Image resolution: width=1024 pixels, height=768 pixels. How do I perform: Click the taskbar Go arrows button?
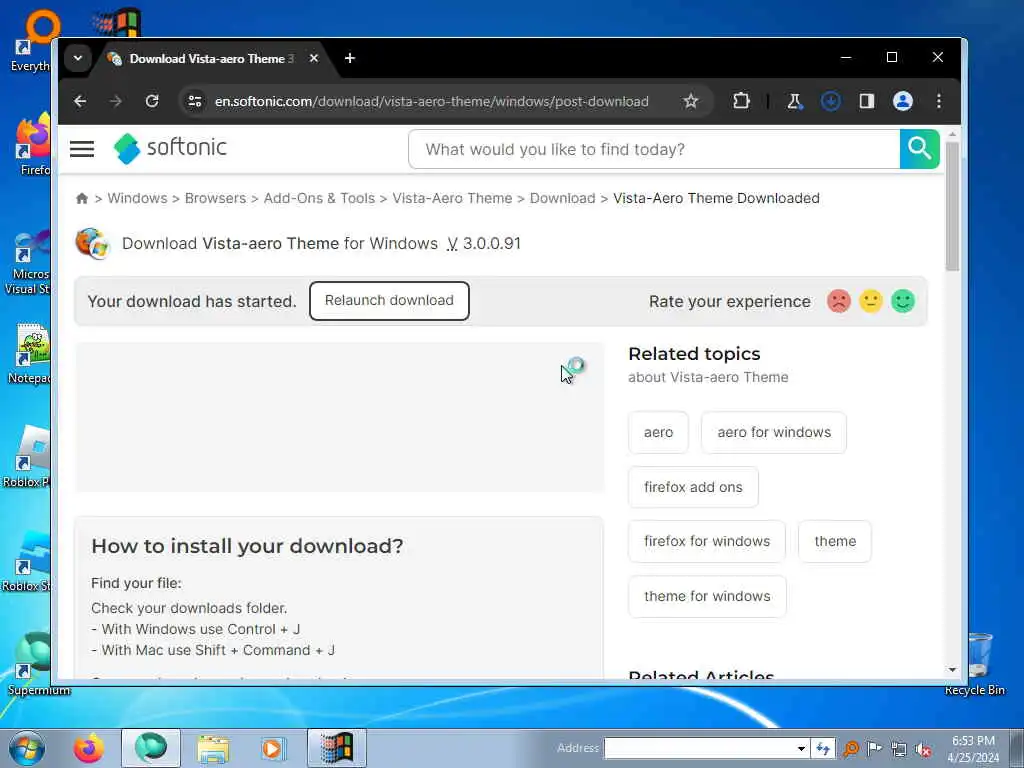click(x=822, y=748)
